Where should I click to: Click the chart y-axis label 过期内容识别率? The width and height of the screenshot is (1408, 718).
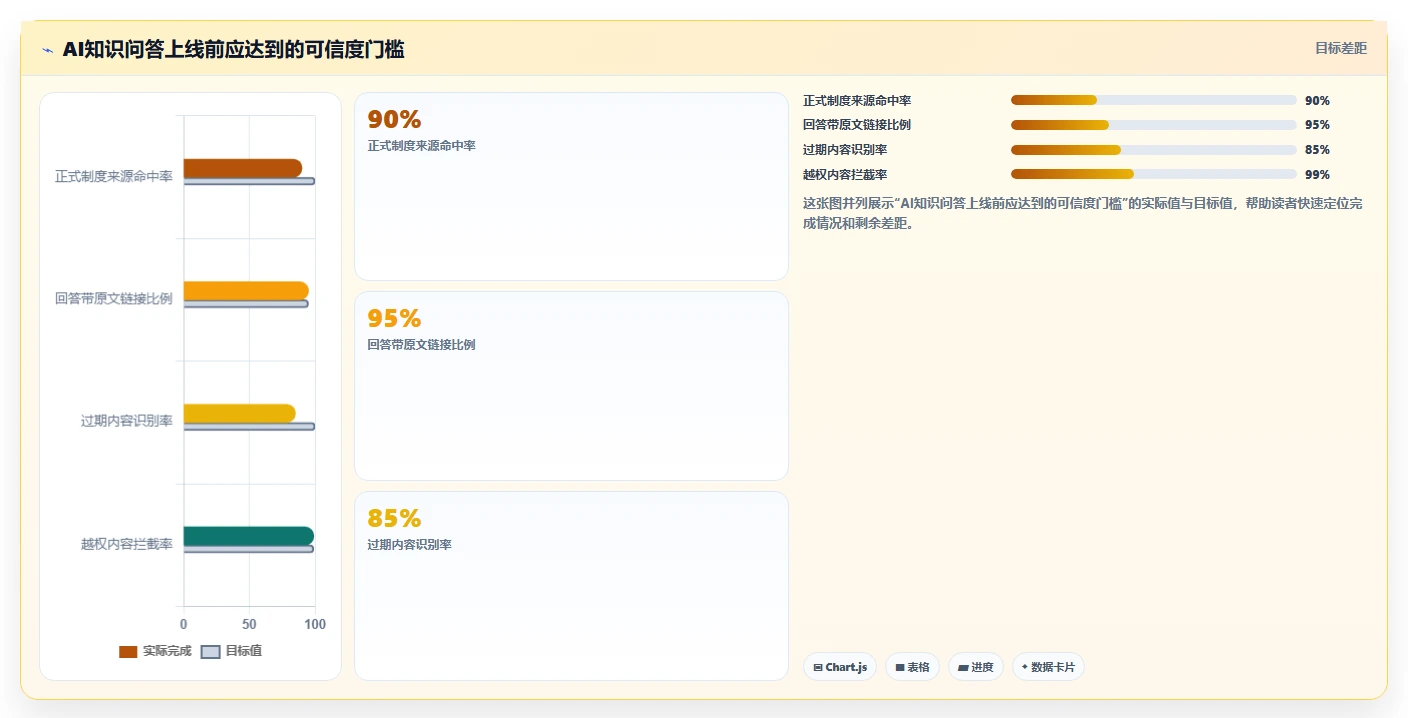tap(127, 421)
